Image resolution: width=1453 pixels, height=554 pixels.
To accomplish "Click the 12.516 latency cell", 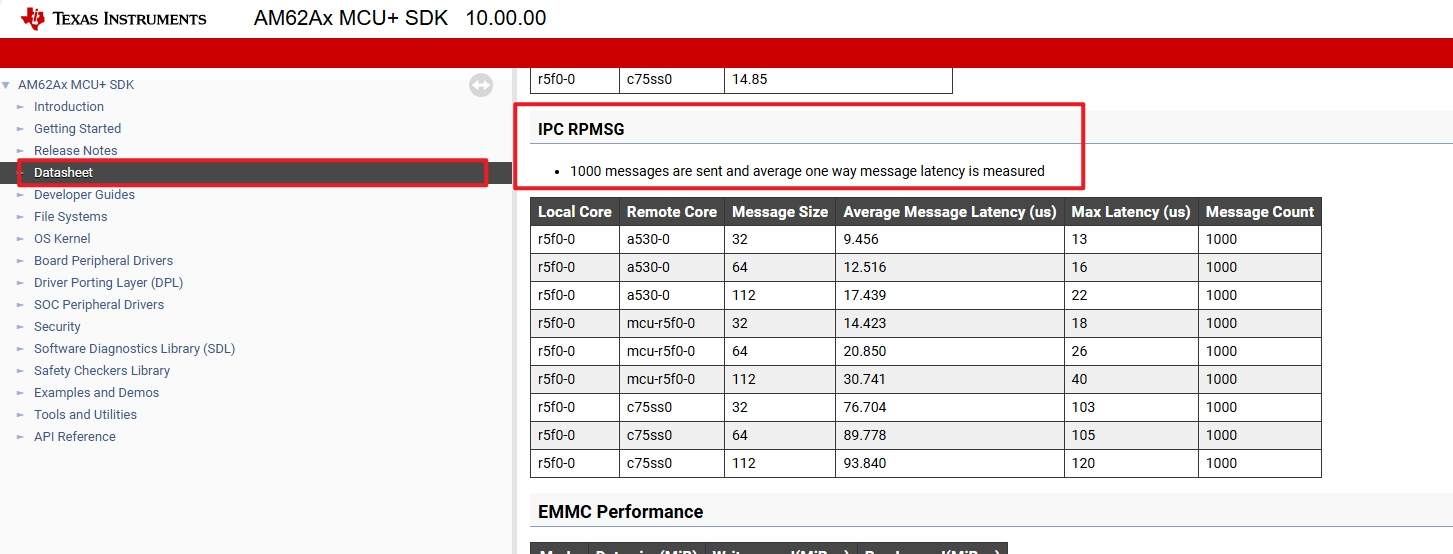I will click(949, 267).
